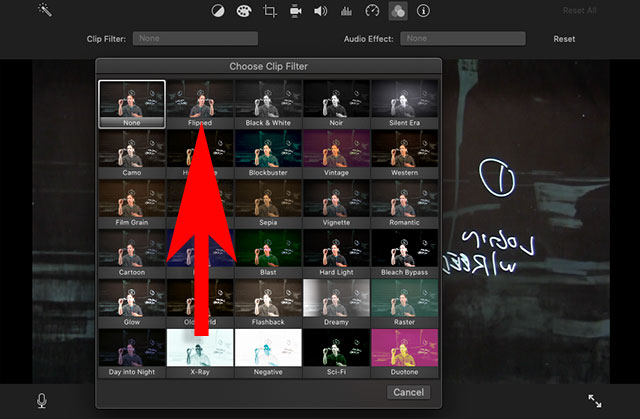Open noise reduction and equalizer bars icon
Viewport: 640px width, 419px height.
pyautogui.click(x=347, y=11)
